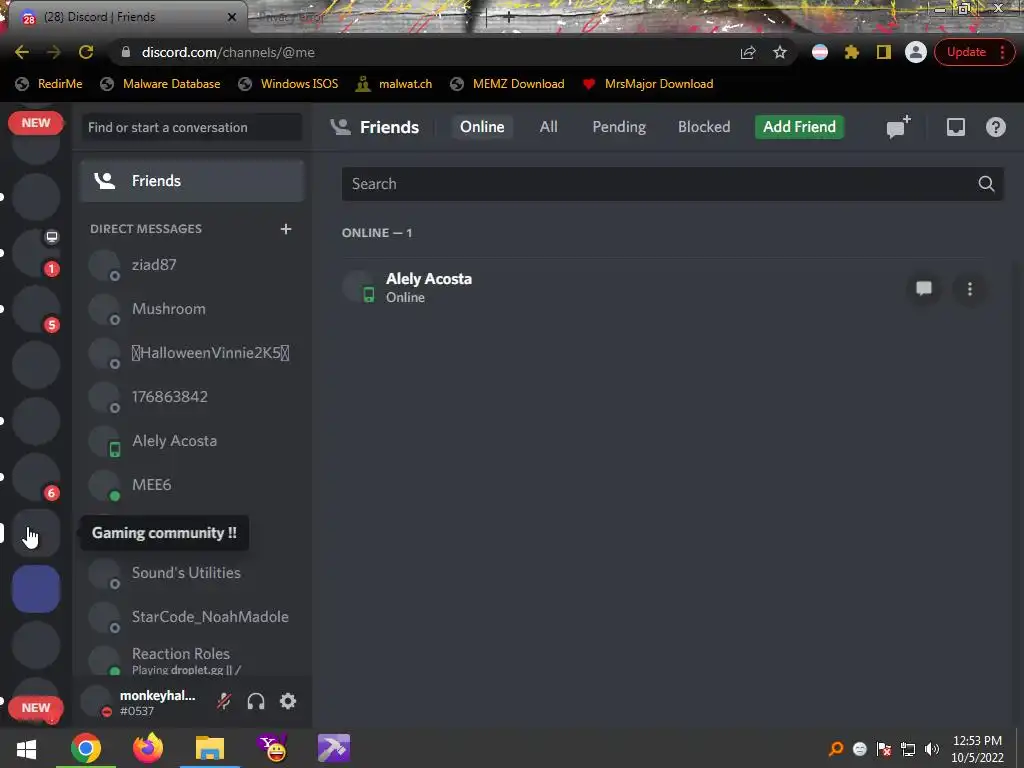
Task: Open the RedirMe bookmark
Action: click(49, 84)
